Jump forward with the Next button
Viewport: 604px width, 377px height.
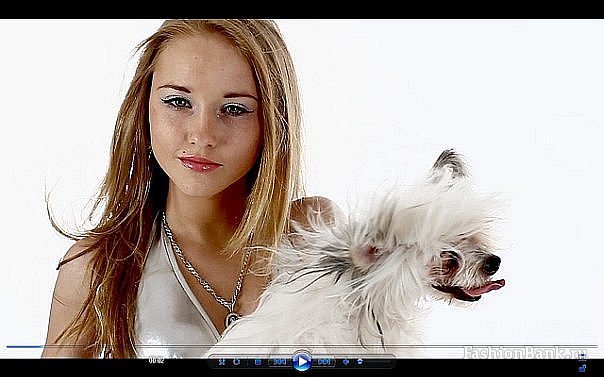(x=324, y=362)
